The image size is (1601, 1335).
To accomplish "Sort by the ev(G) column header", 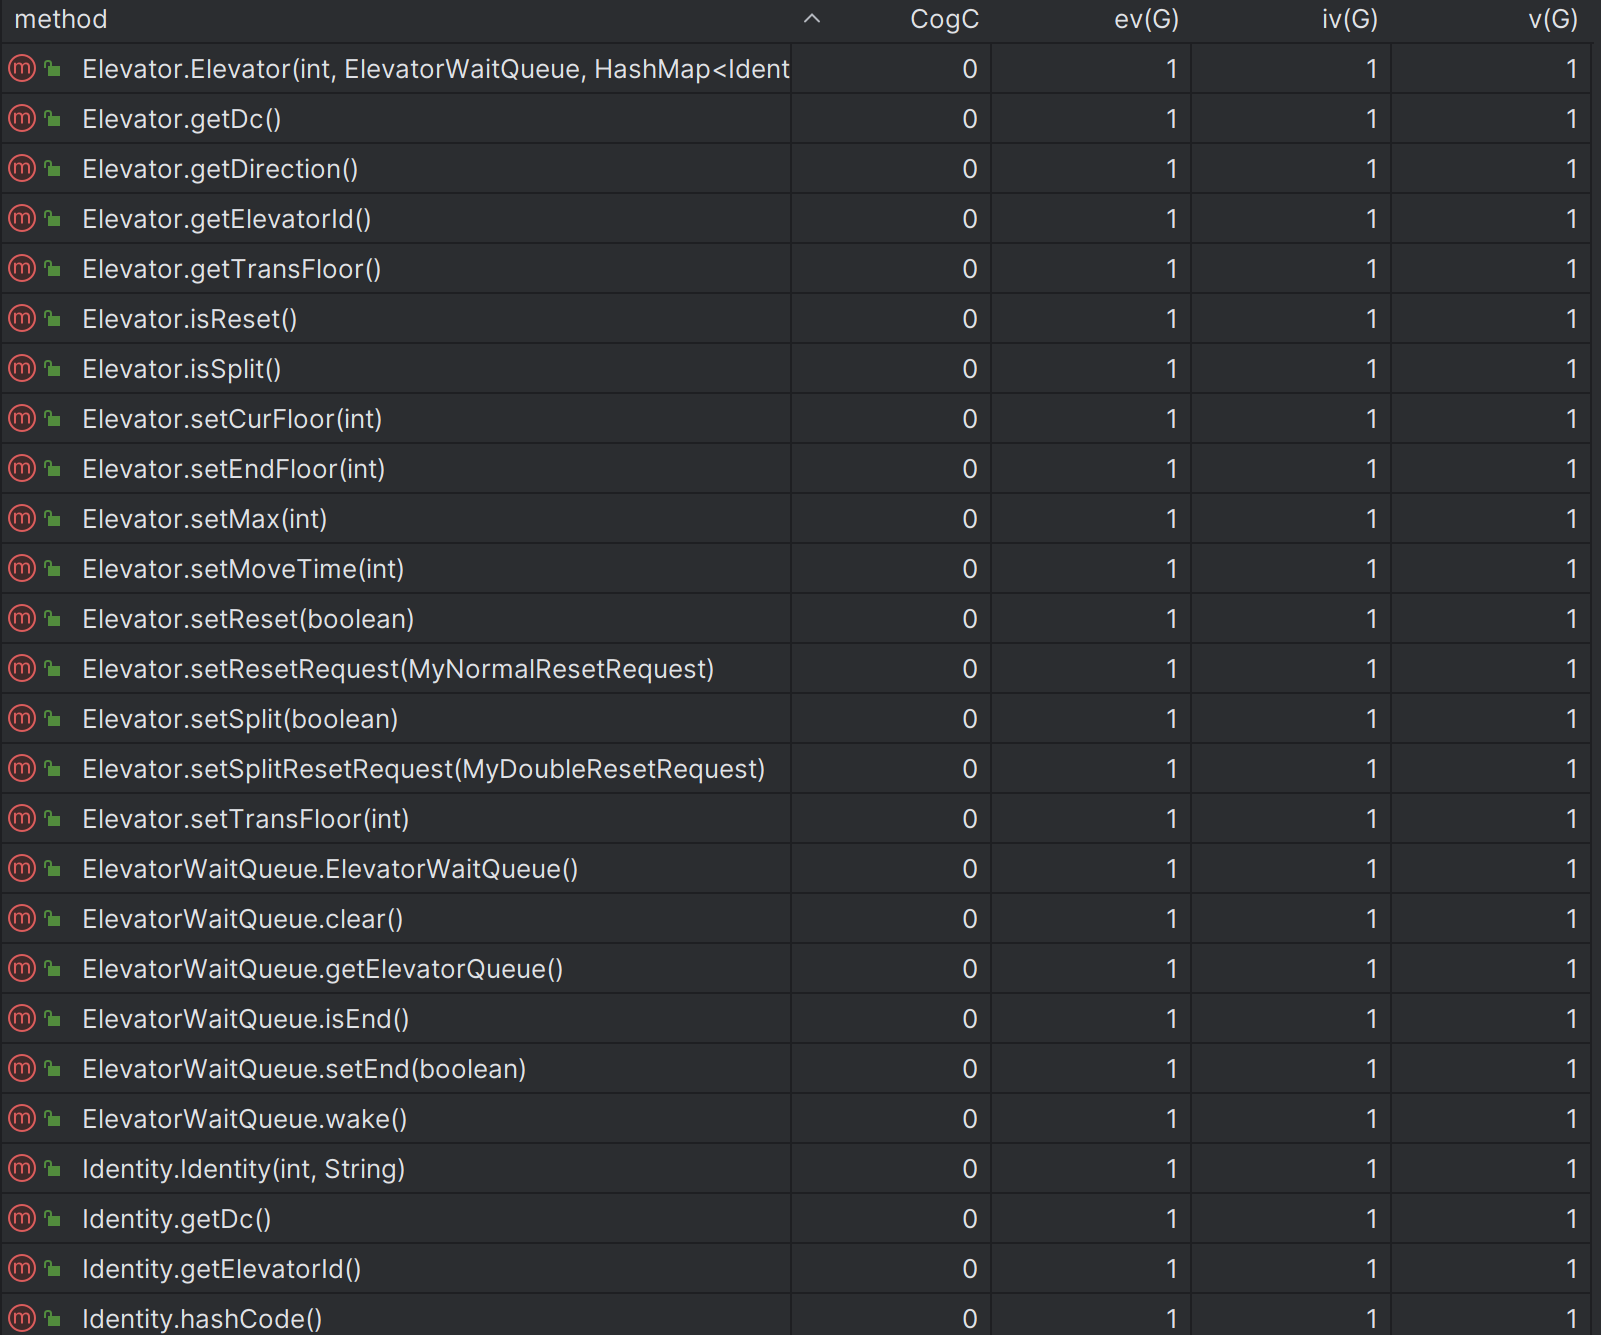I will (1146, 20).
